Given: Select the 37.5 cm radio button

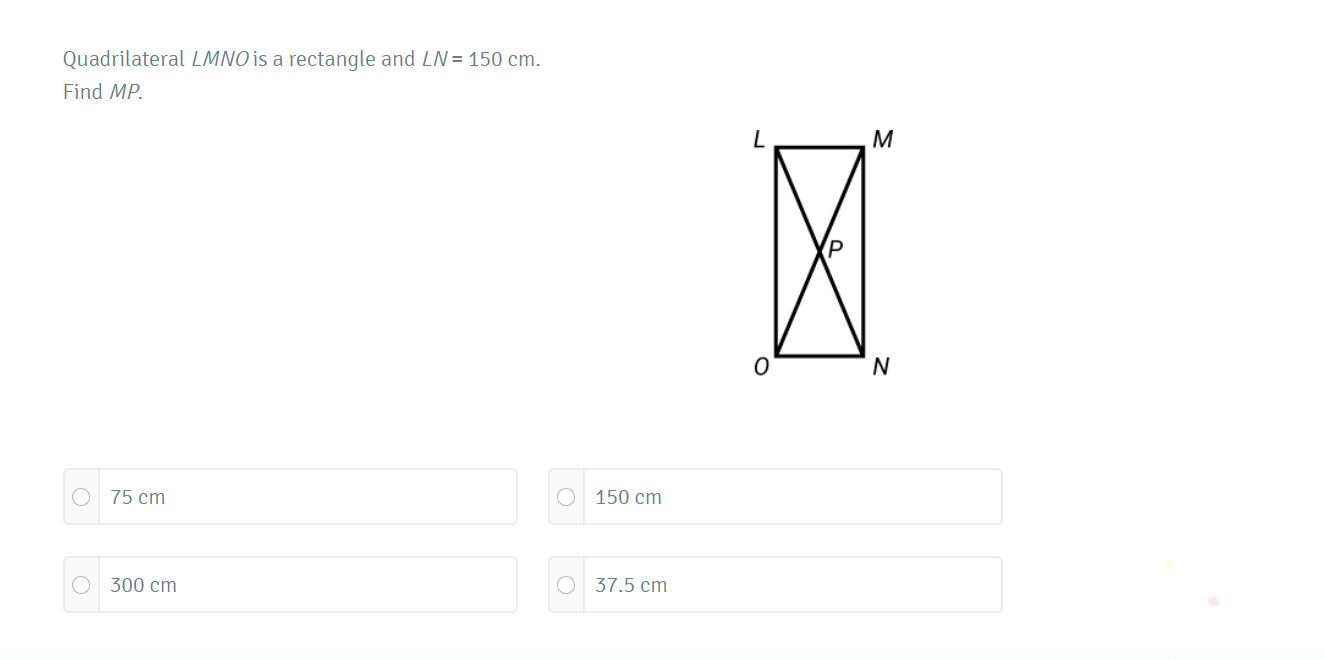Looking at the screenshot, I should [x=566, y=584].
